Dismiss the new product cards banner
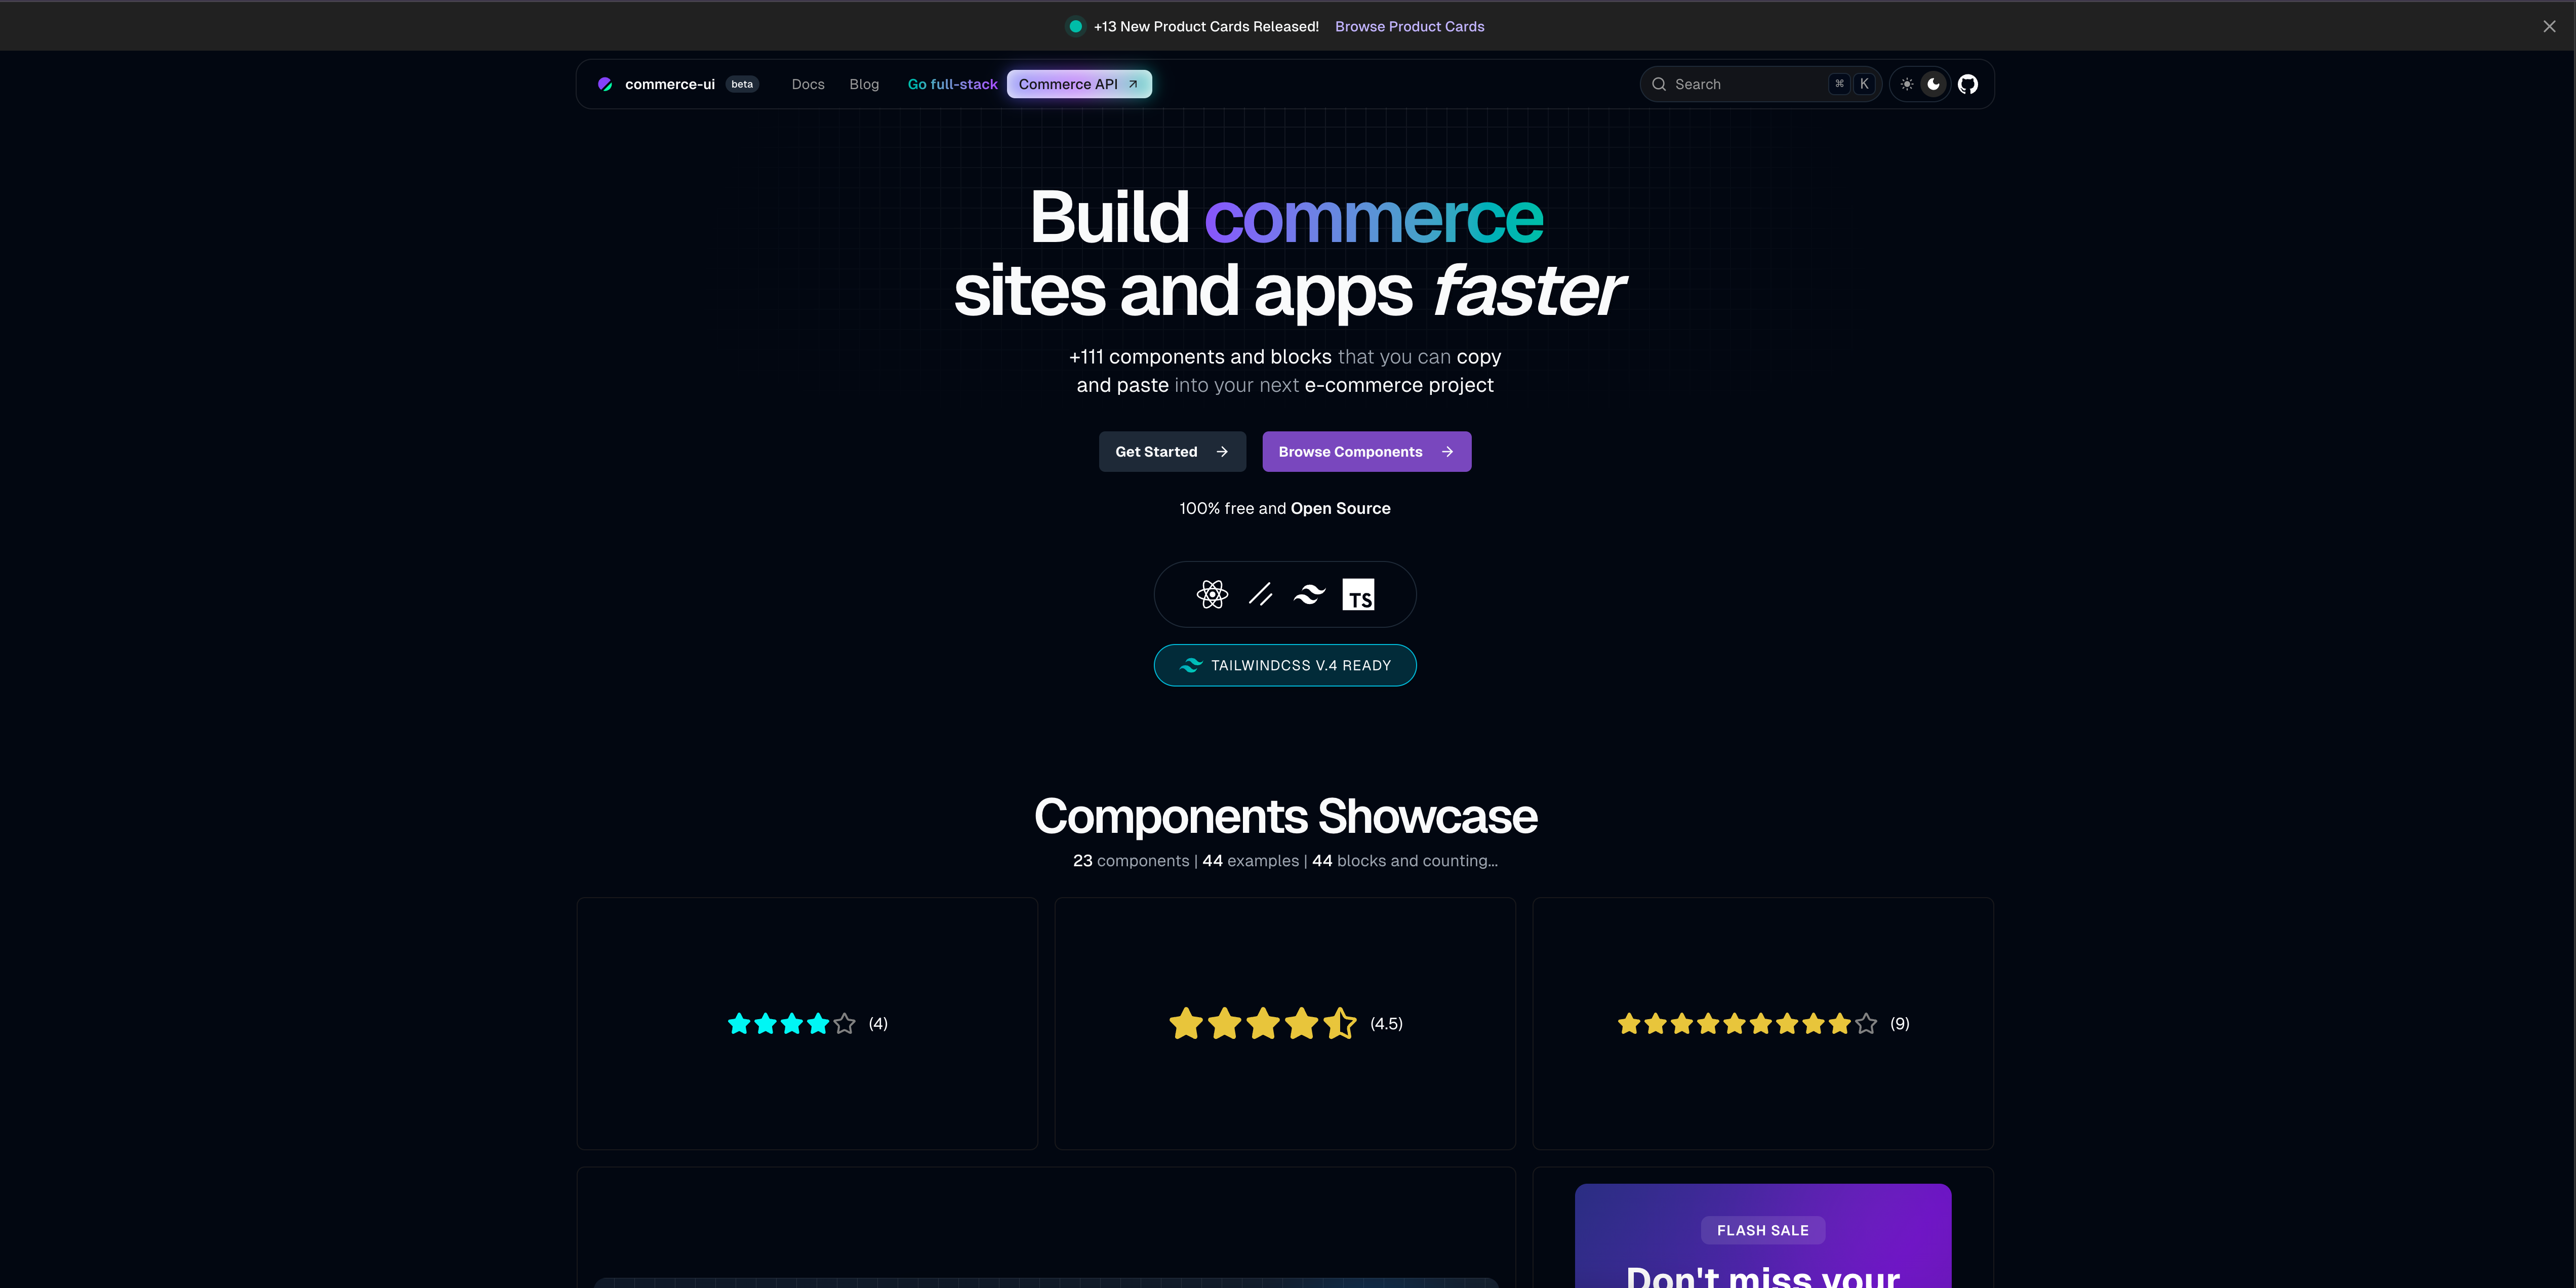The height and width of the screenshot is (1288, 2576). 2549,26
